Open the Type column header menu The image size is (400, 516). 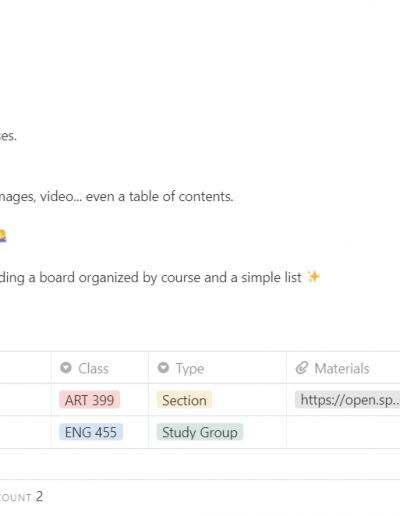pyautogui.click(x=217, y=368)
